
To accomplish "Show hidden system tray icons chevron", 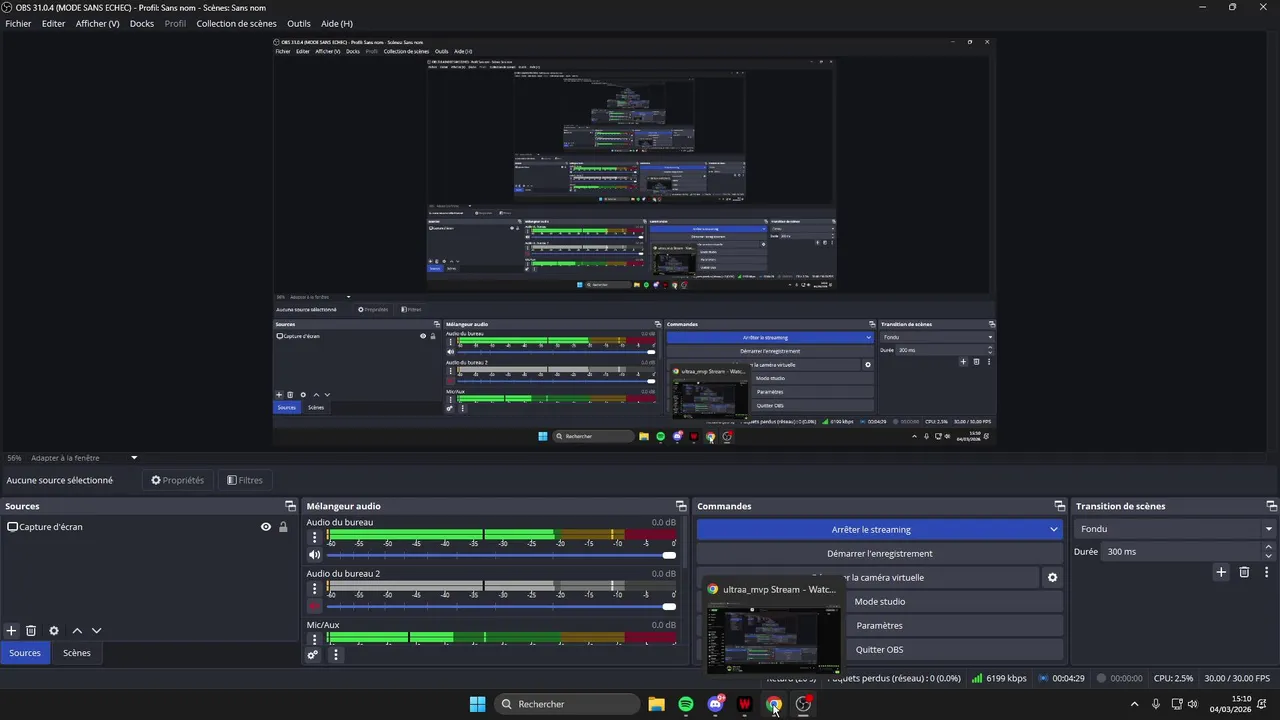I will click(1134, 704).
